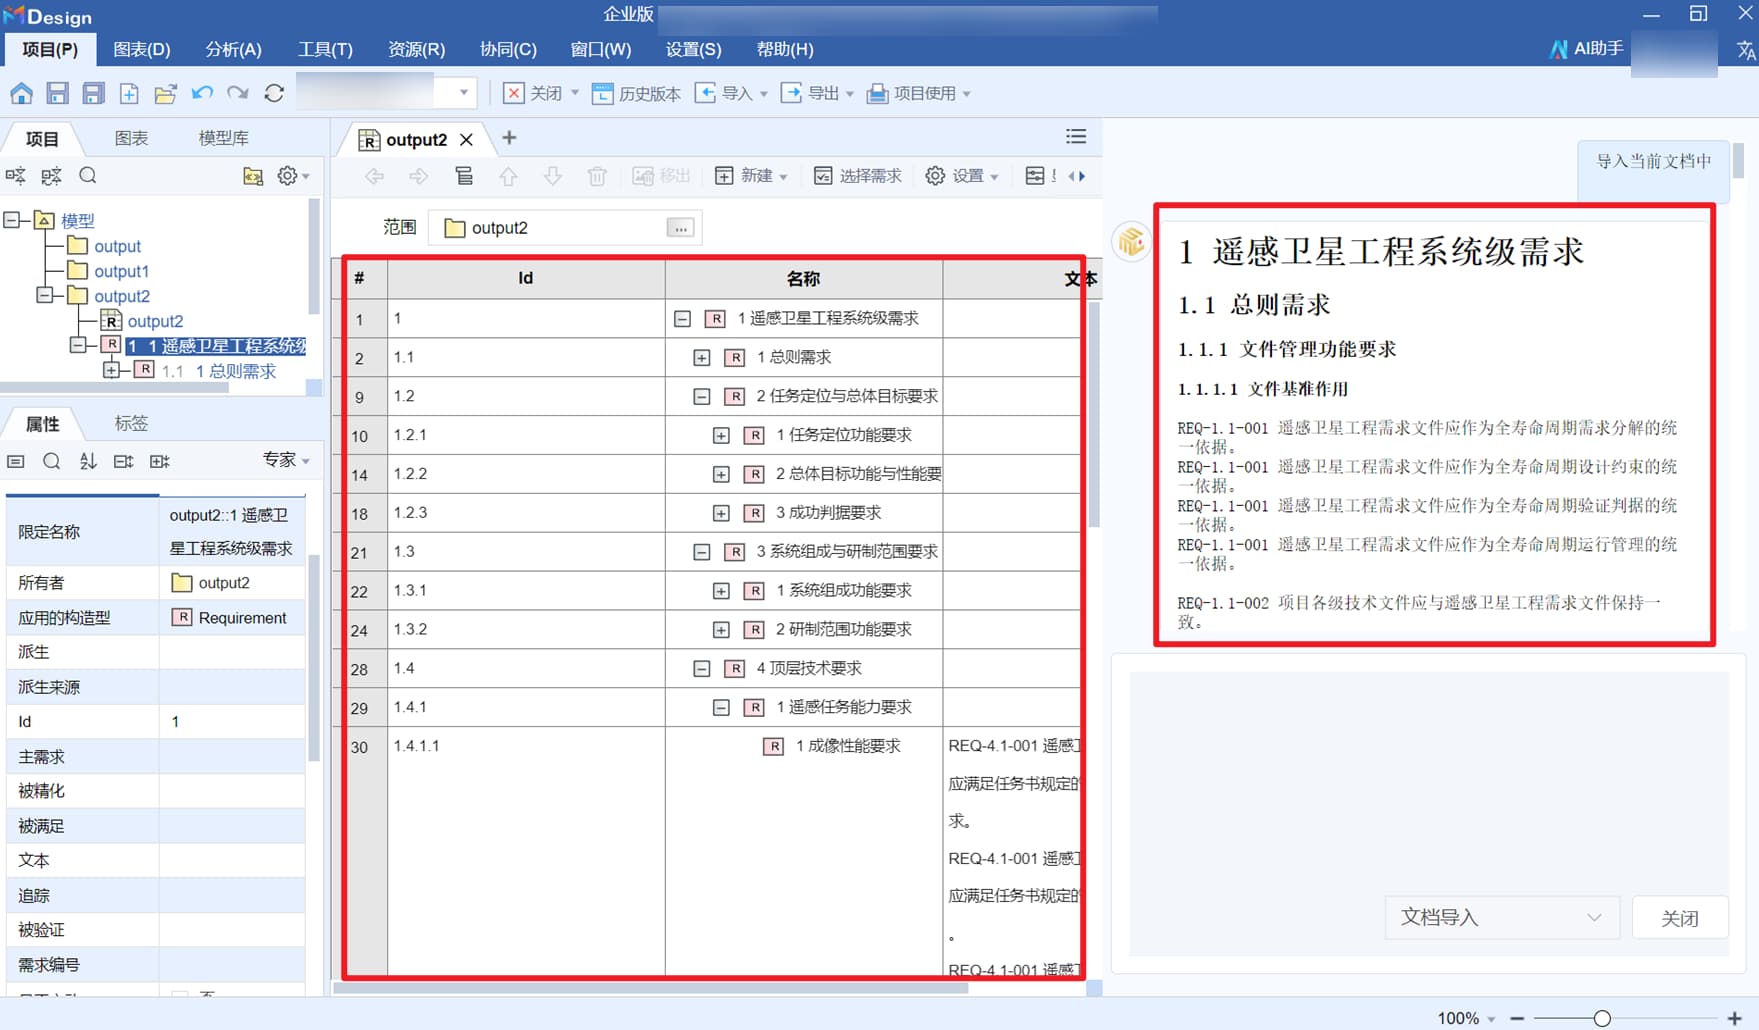The width and height of the screenshot is (1759, 1030).
Task: Collapse the output2 folder in tree
Action: tap(44, 295)
